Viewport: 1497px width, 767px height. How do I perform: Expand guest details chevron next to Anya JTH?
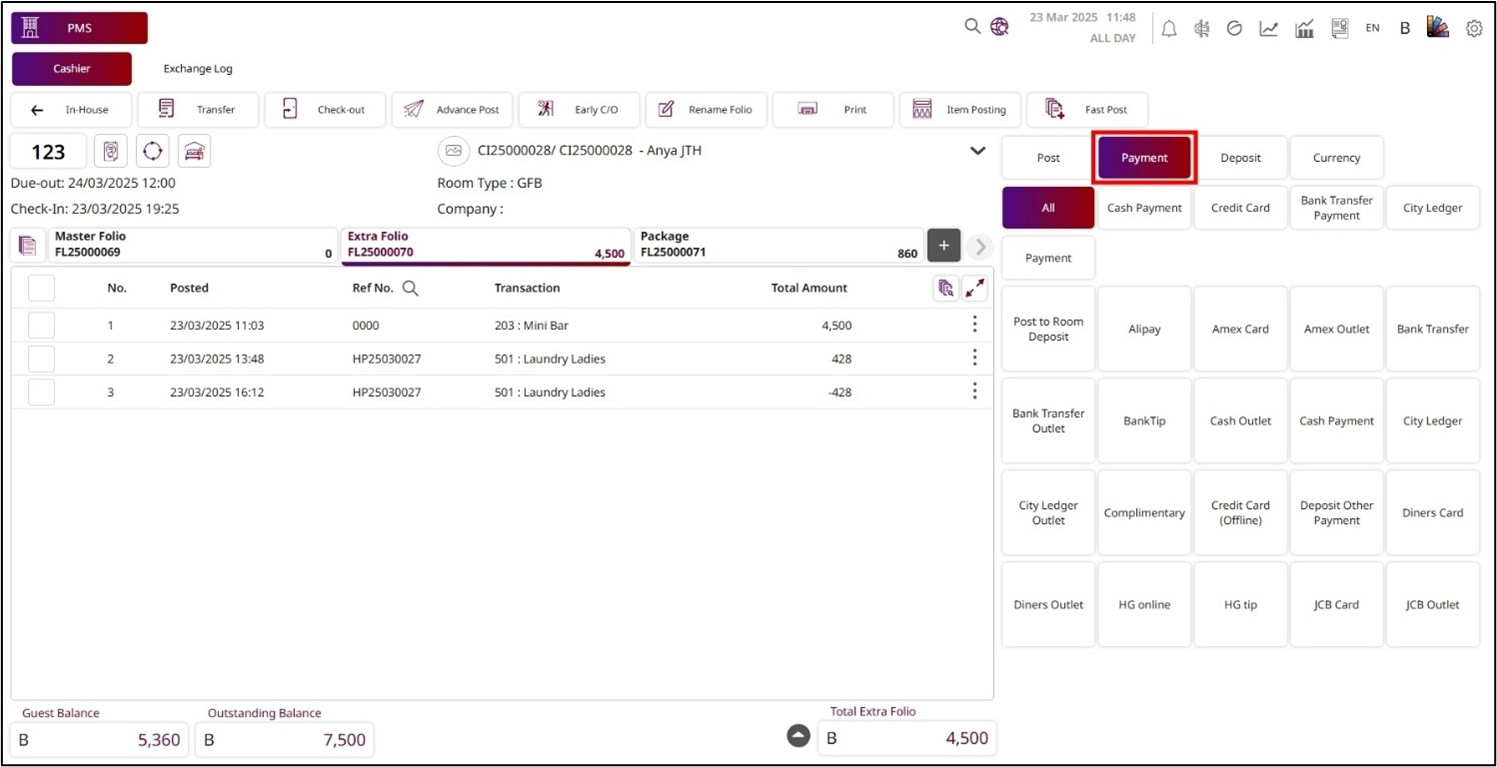point(978,151)
